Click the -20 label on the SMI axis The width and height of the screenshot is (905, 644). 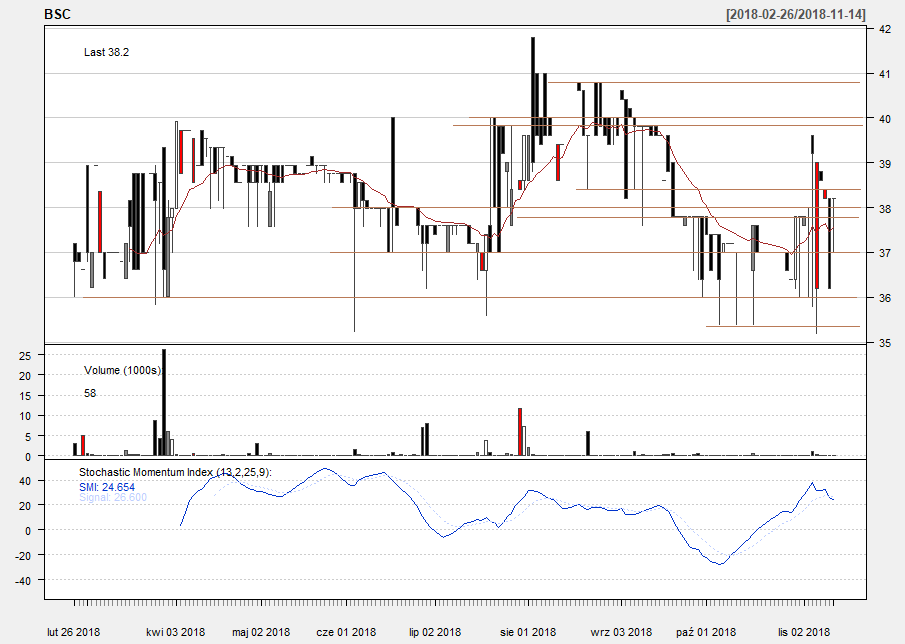coord(23,556)
